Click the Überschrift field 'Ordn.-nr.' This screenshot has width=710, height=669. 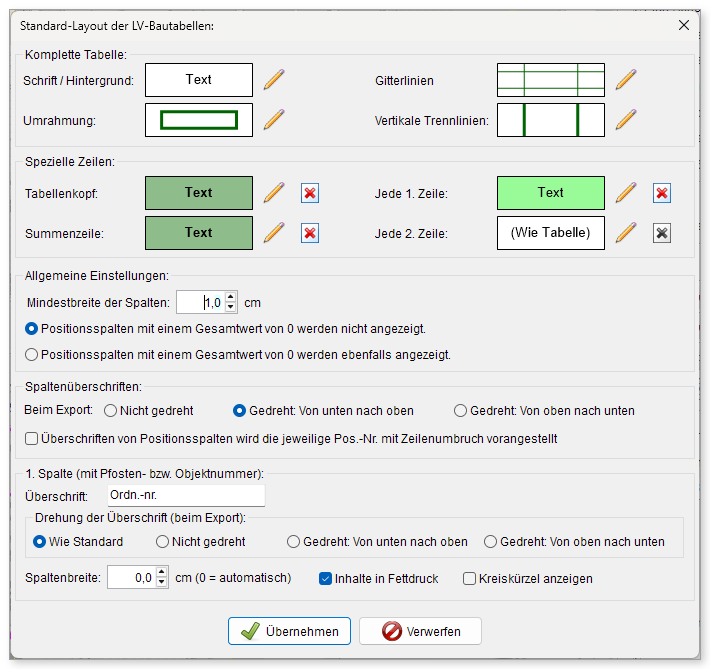coord(186,496)
